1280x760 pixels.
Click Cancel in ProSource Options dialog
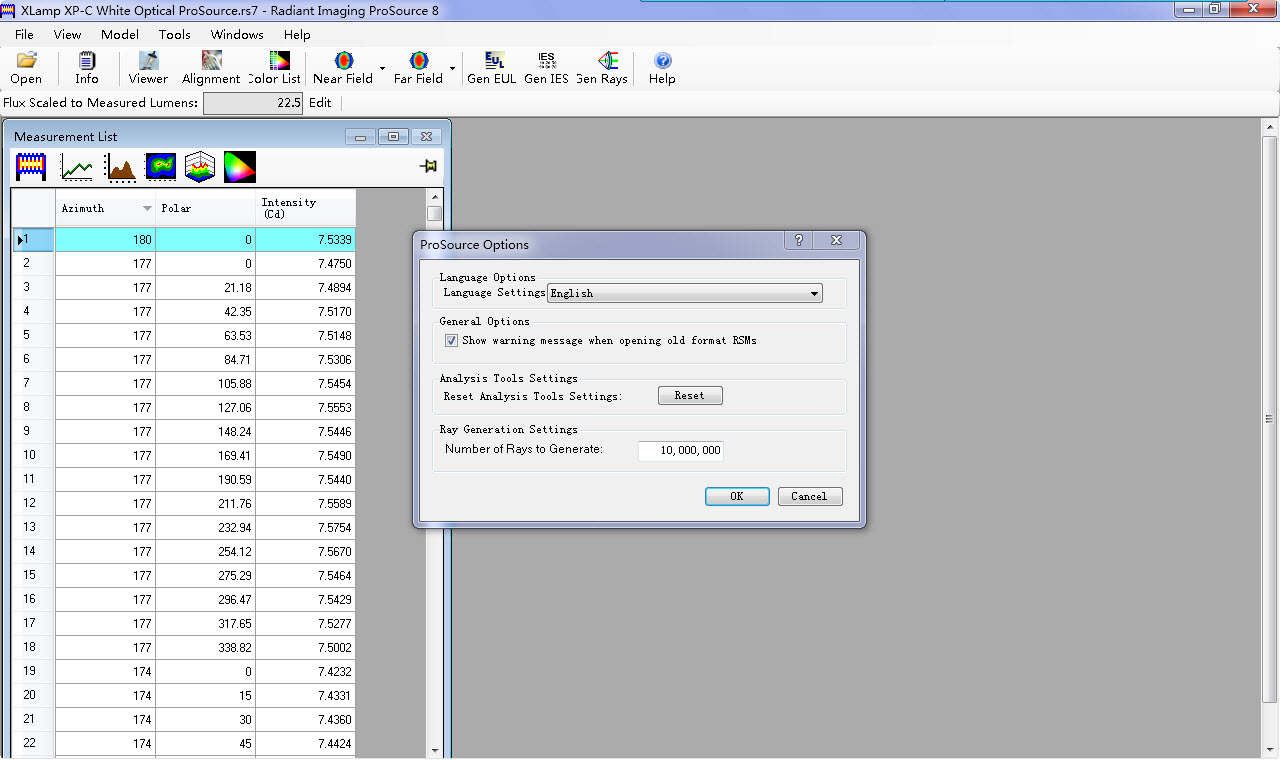(809, 496)
